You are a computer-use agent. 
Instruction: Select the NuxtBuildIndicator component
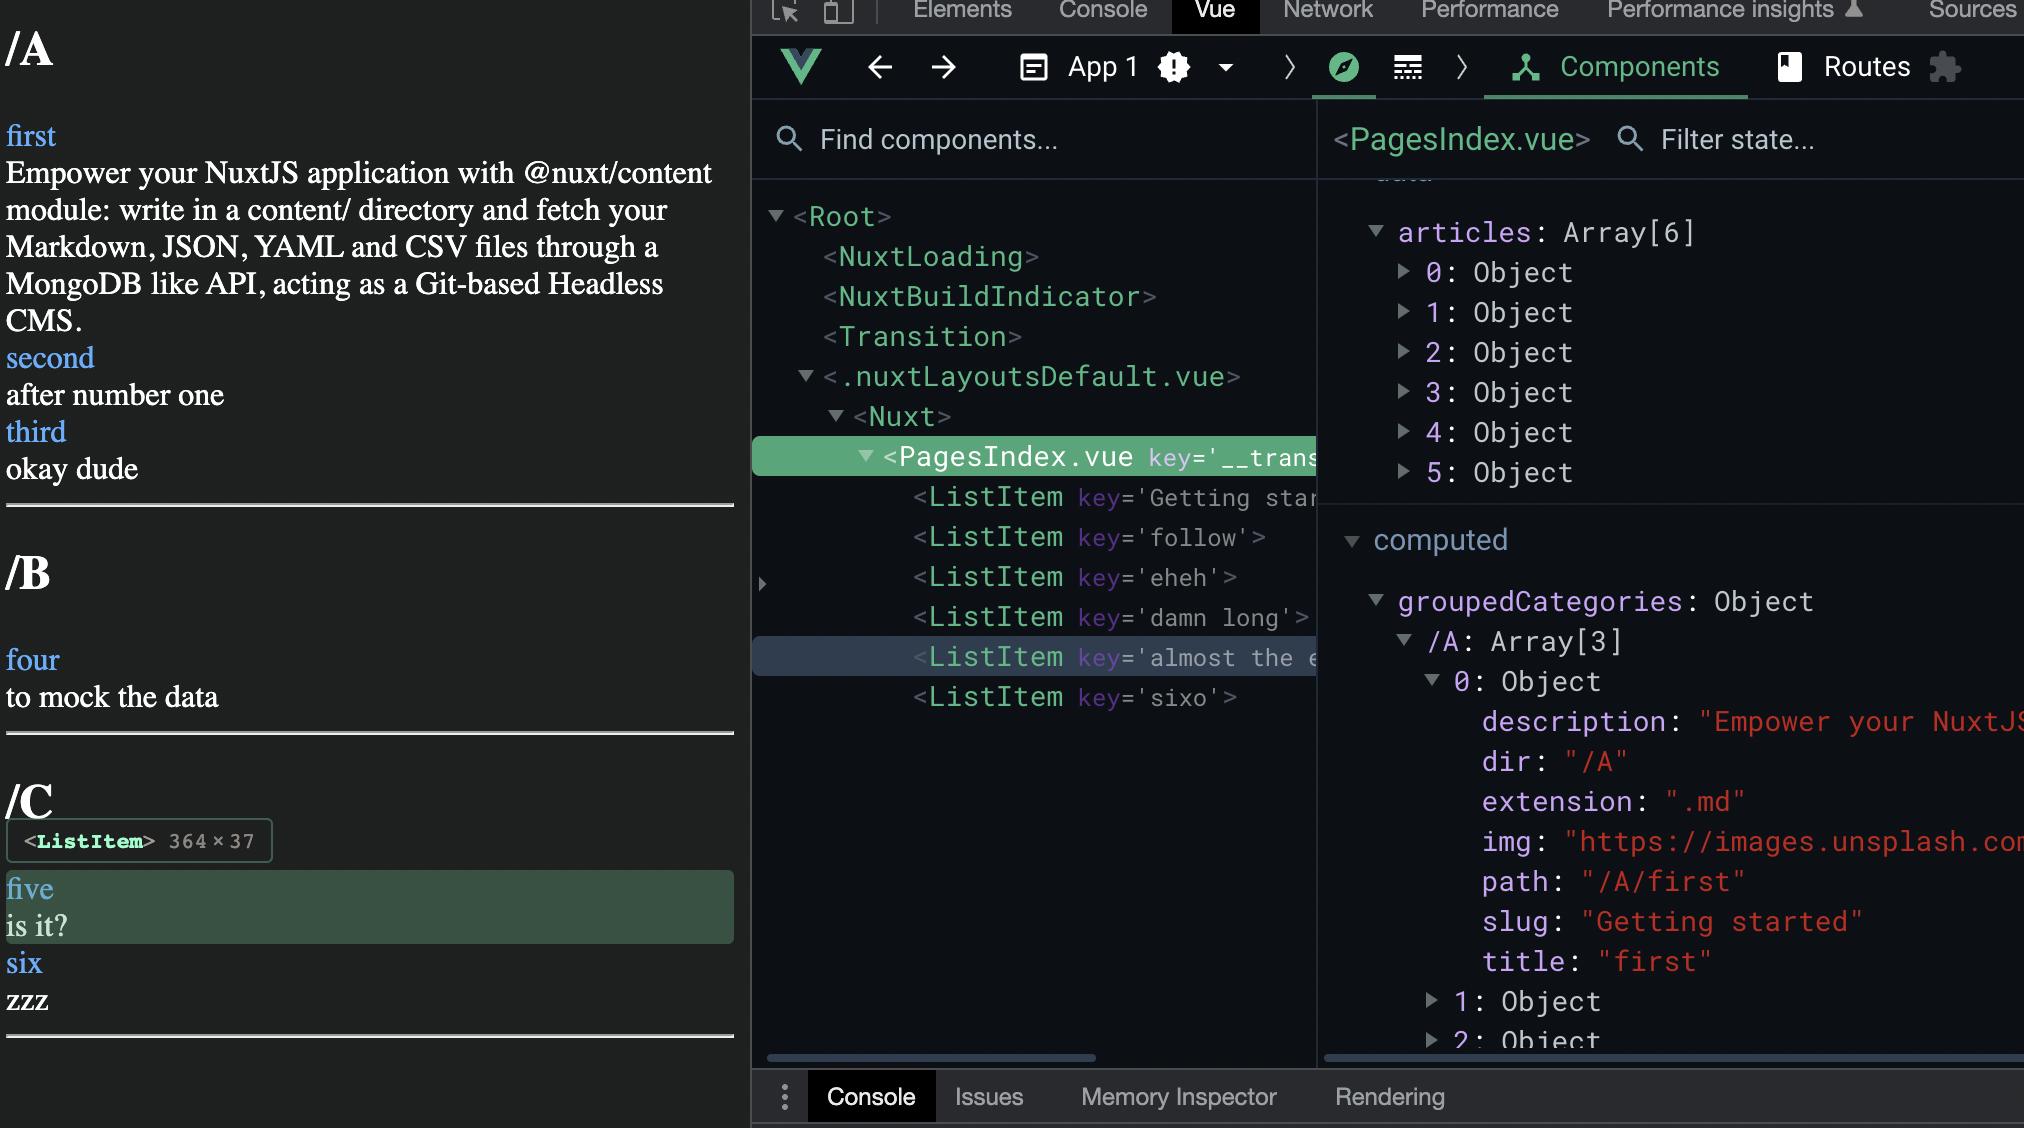click(x=989, y=296)
